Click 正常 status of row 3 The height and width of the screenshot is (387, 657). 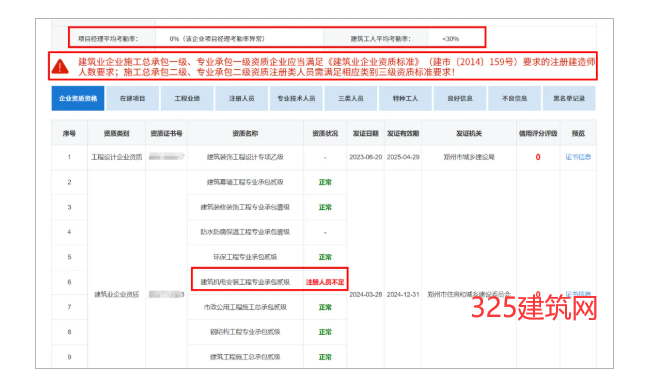[x=325, y=207]
